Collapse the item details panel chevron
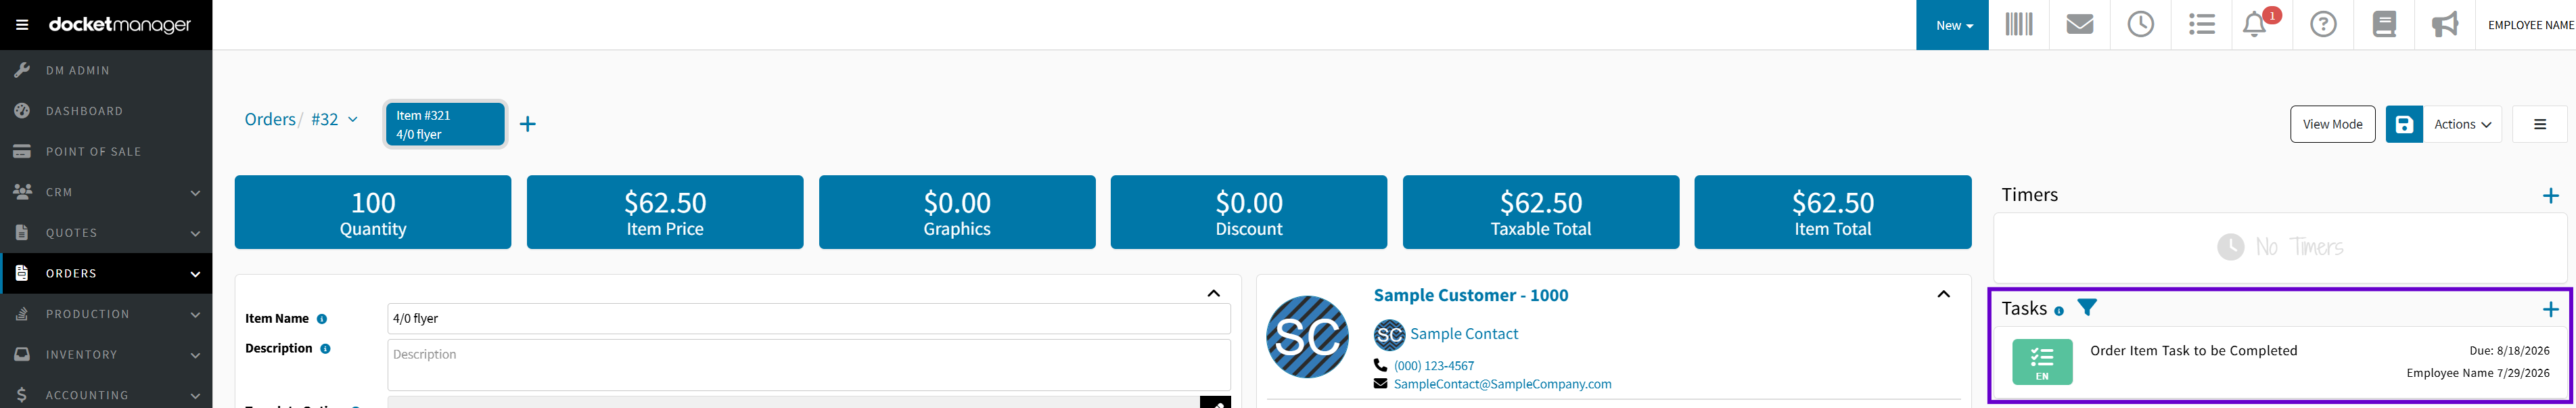This screenshot has width=2576, height=408. [1213, 293]
